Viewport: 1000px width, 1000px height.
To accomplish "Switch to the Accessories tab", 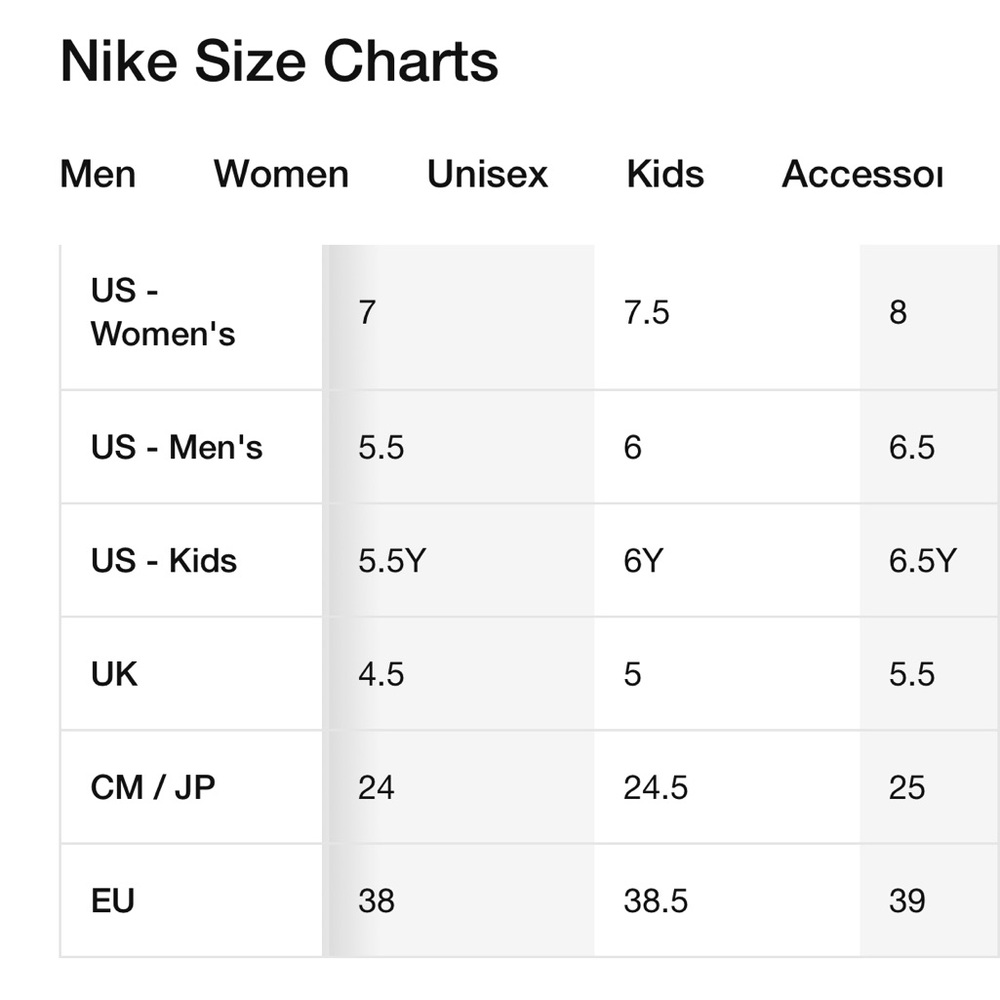I will [x=862, y=174].
